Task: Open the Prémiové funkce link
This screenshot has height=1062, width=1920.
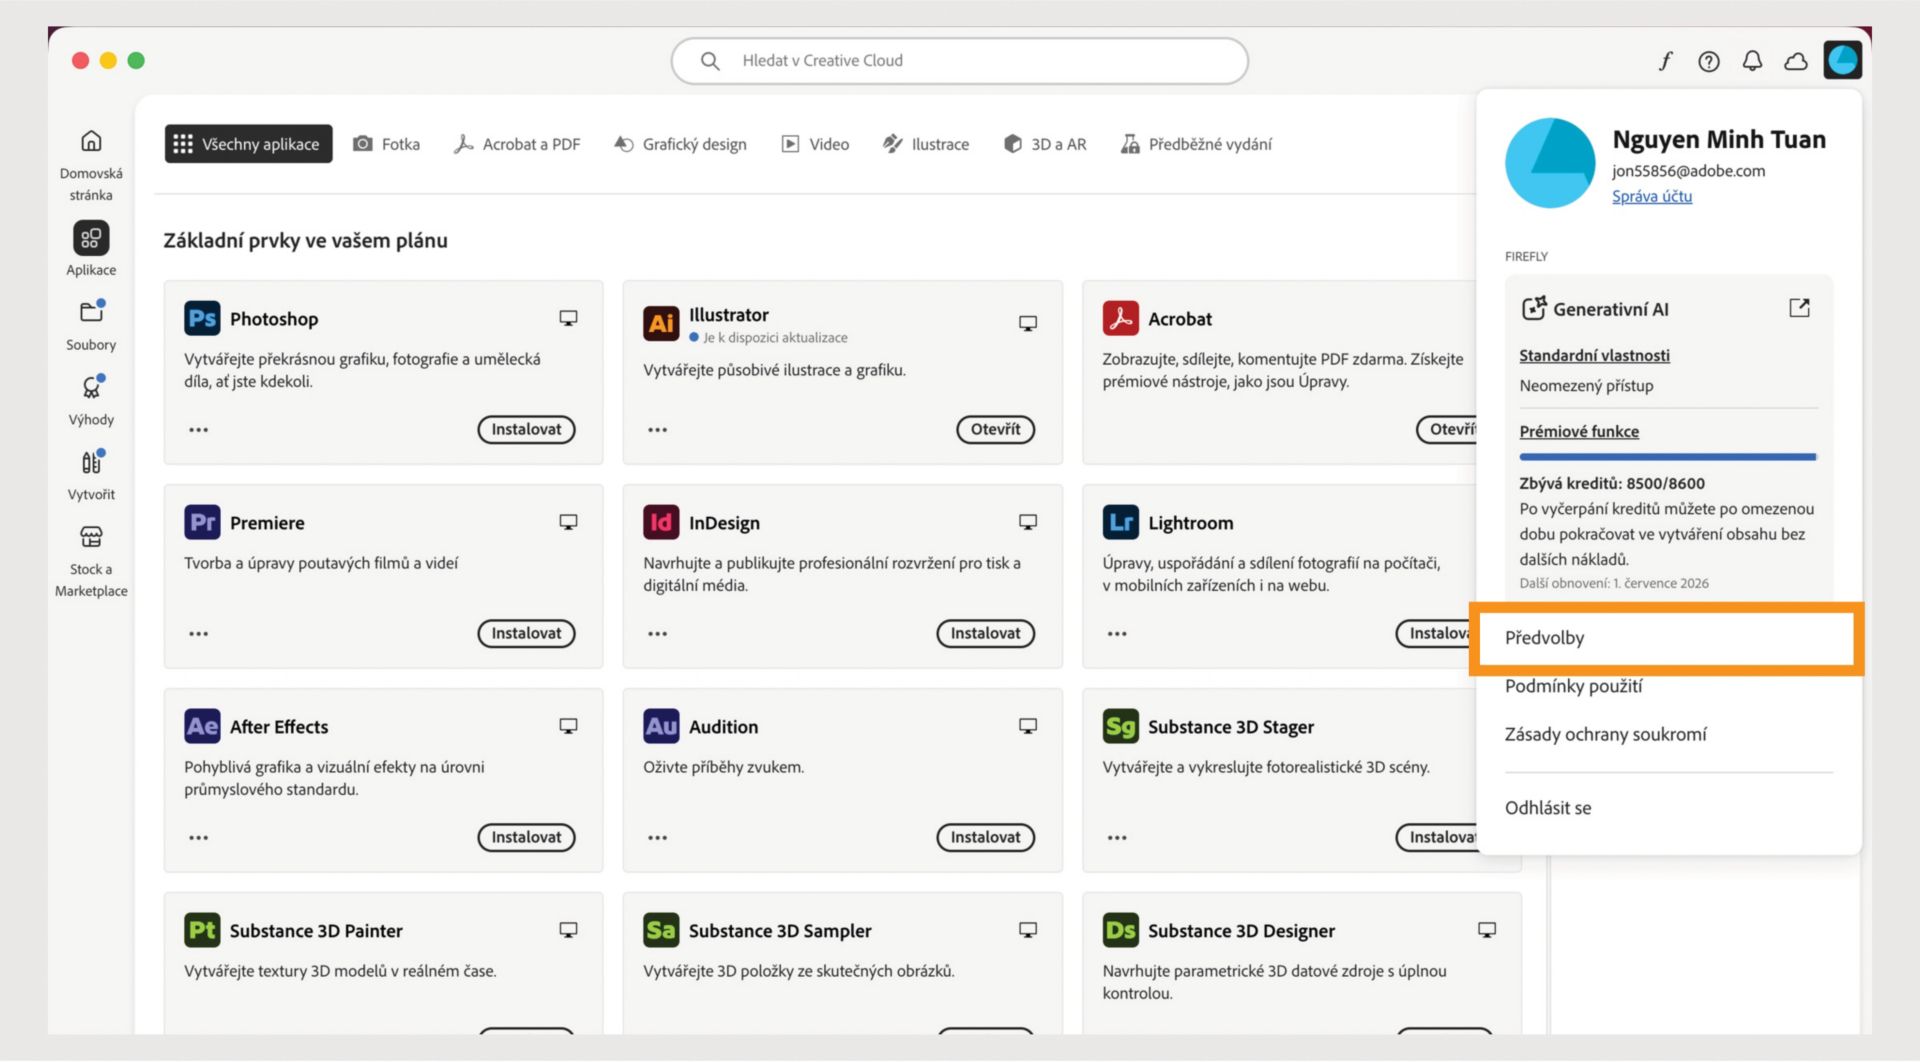Action: pos(1579,431)
